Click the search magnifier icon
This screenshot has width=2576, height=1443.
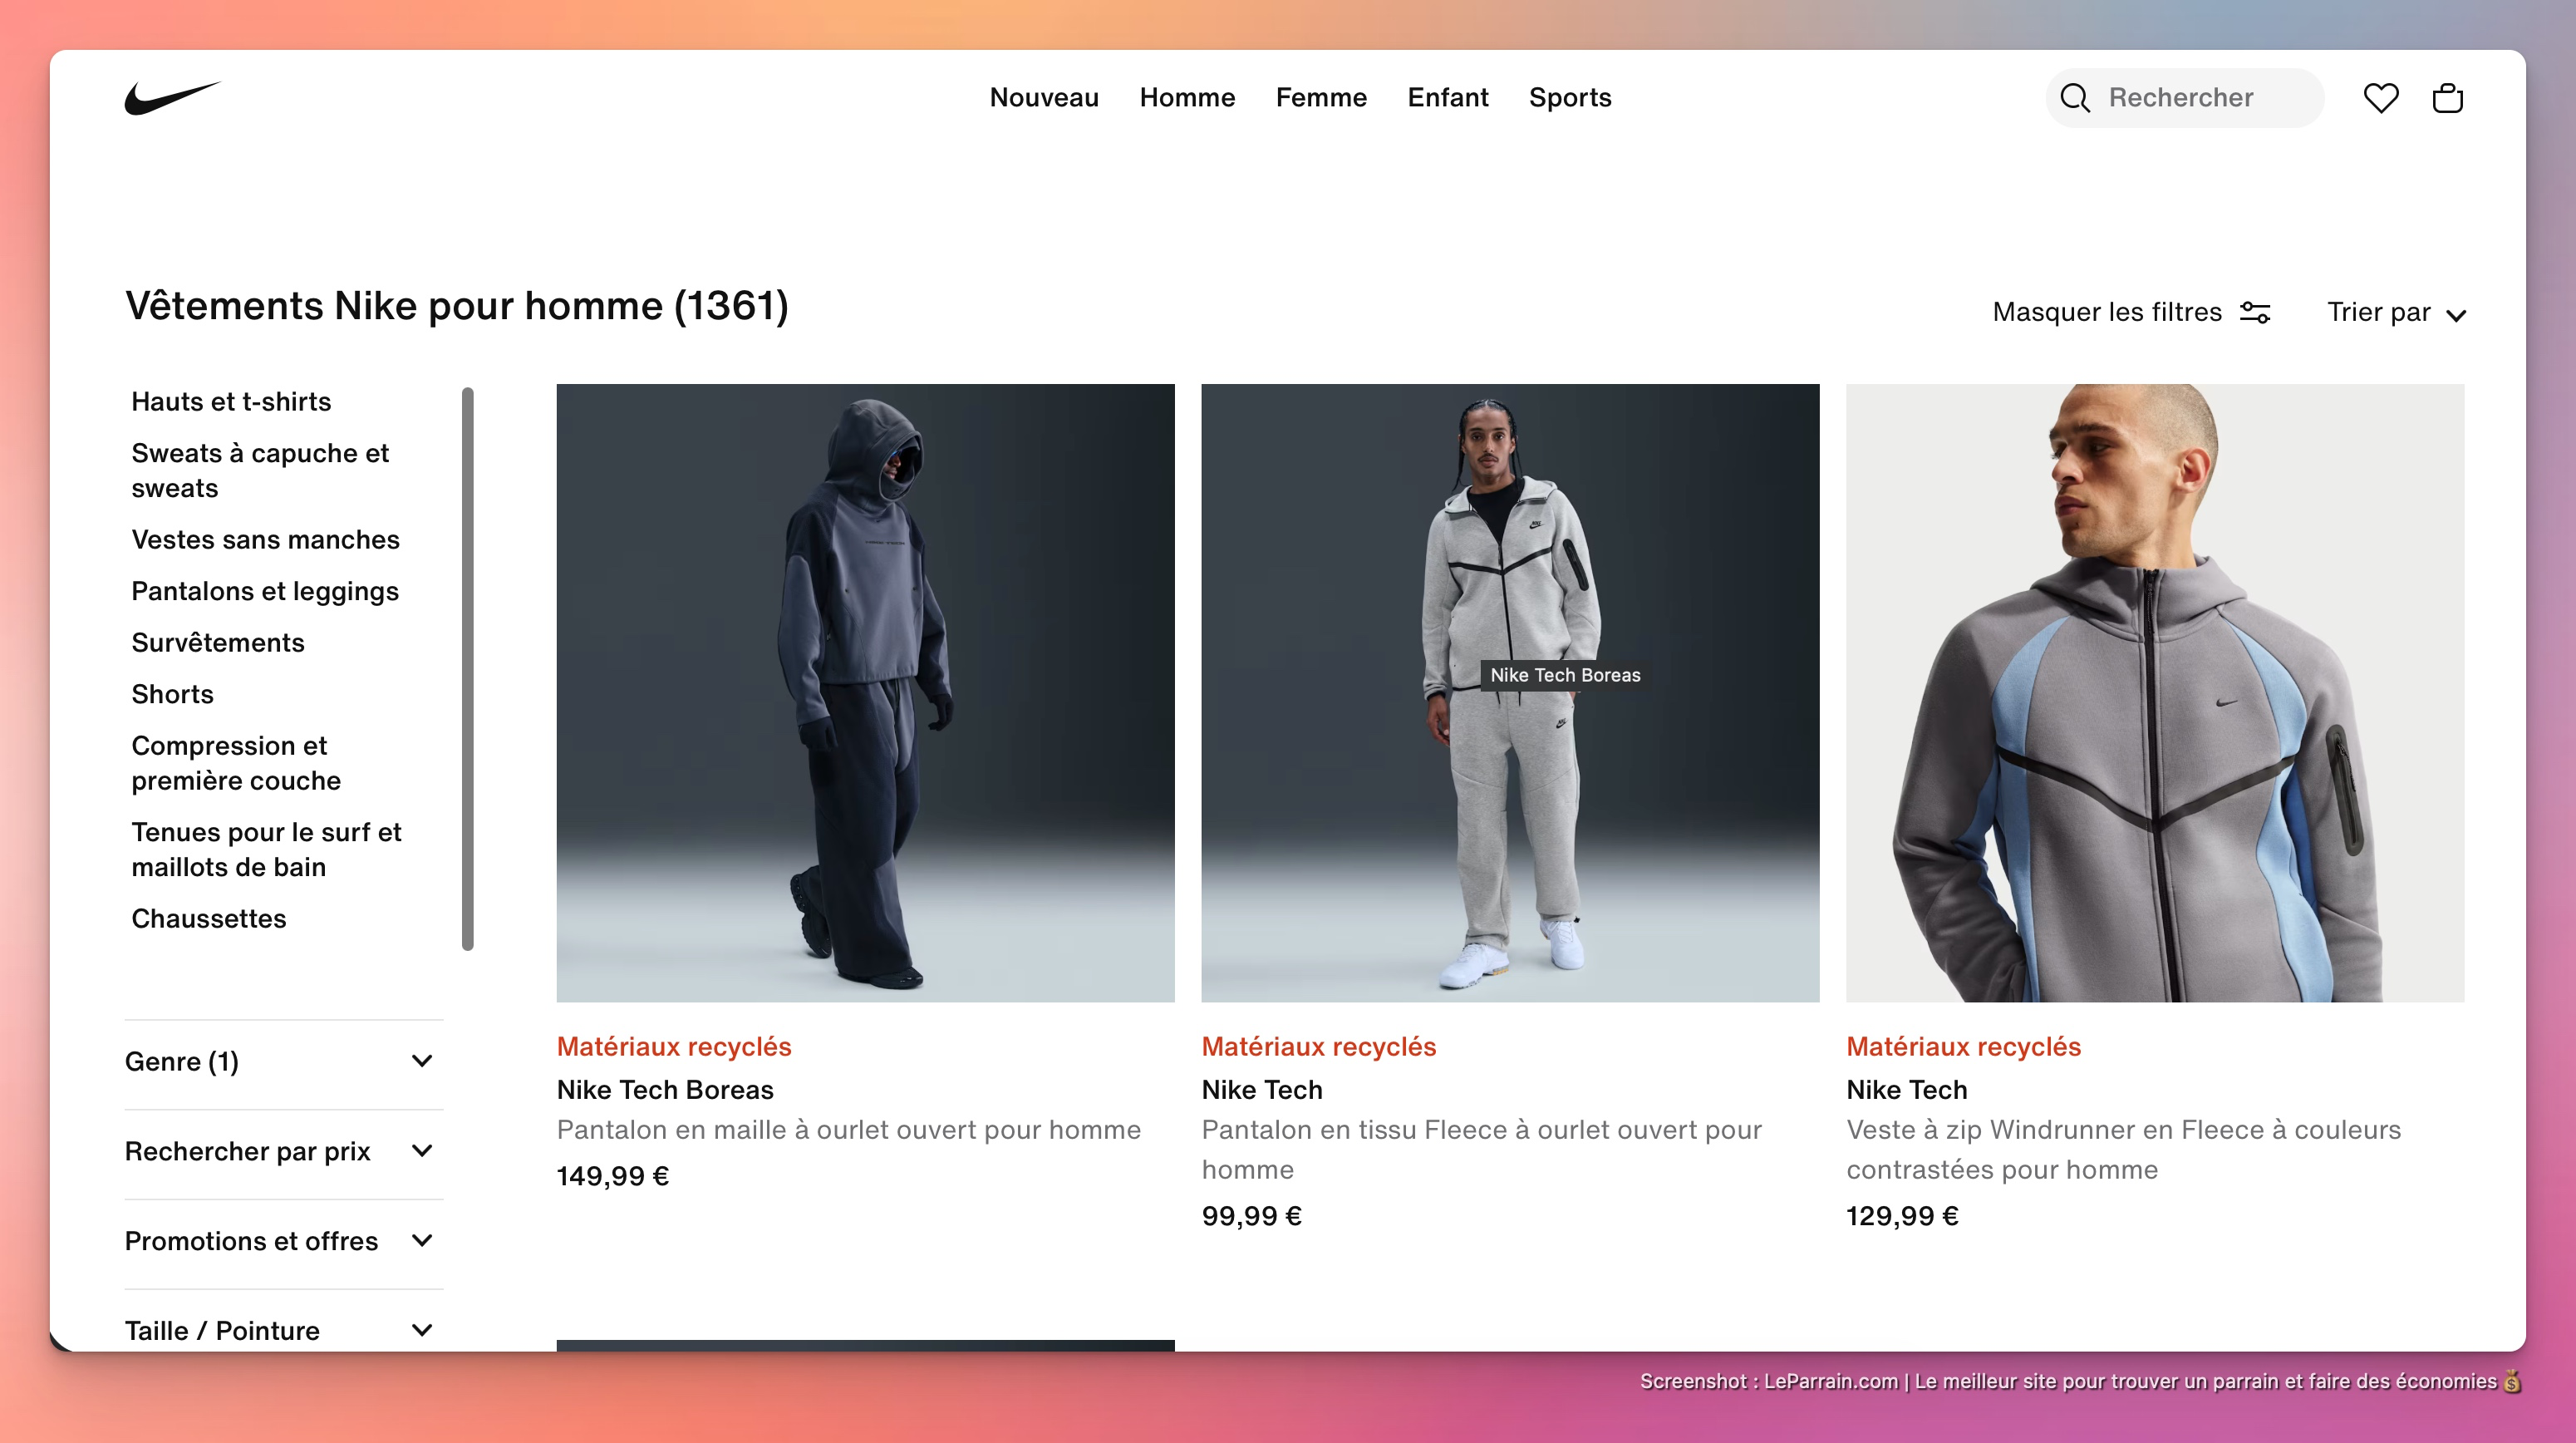pyautogui.click(x=2075, y=98)
